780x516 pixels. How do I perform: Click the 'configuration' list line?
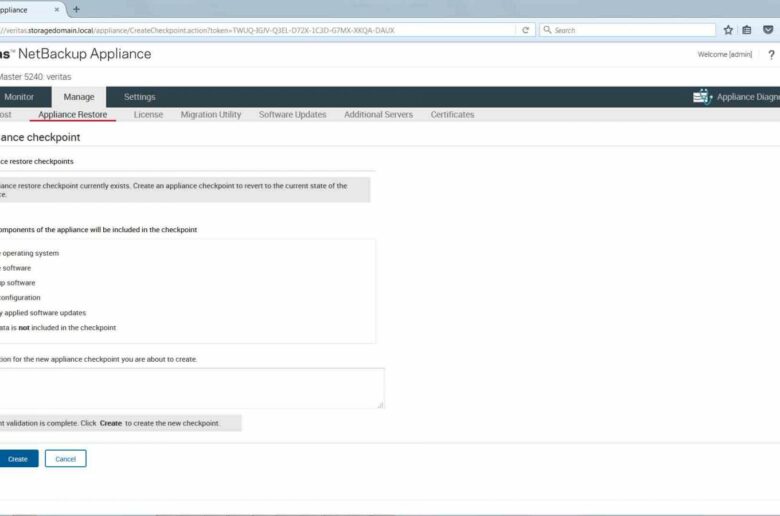(20, 298)
